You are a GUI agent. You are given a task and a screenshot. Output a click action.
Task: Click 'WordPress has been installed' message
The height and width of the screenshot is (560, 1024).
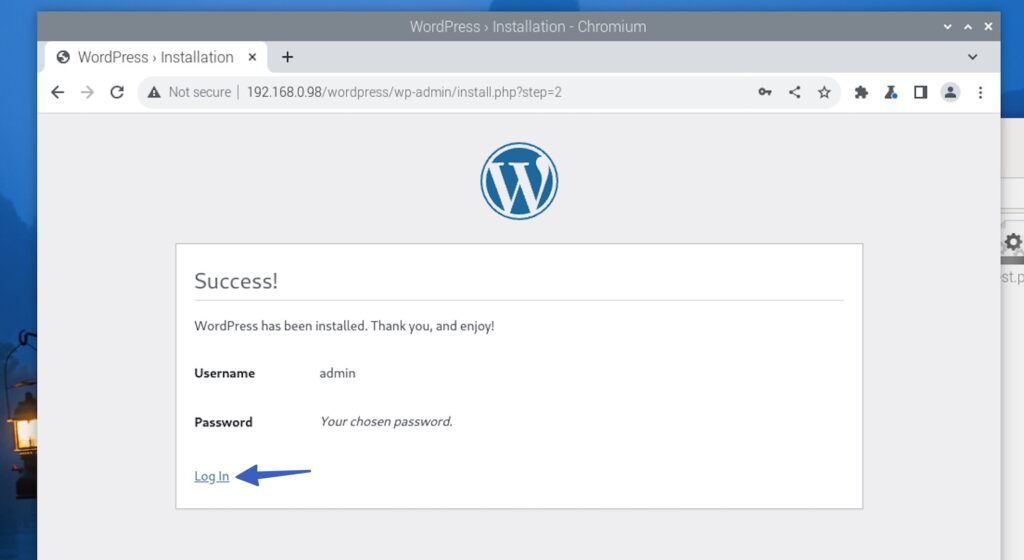[x=344, y=326]
